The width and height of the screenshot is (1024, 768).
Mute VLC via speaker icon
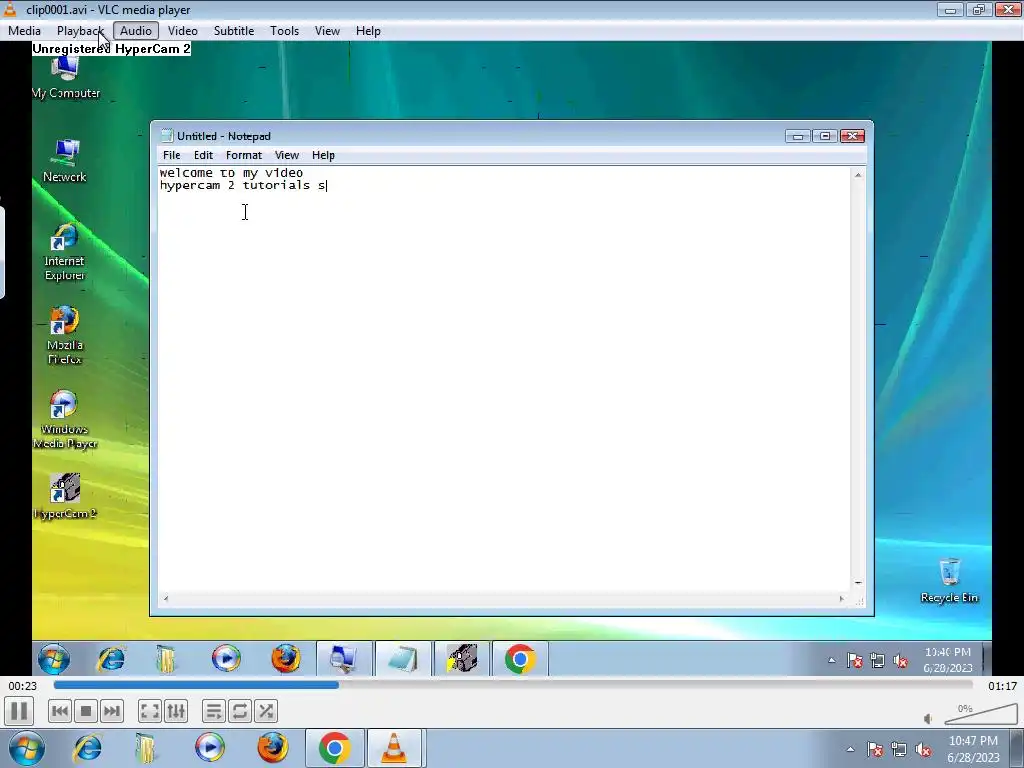coord(928,719)
